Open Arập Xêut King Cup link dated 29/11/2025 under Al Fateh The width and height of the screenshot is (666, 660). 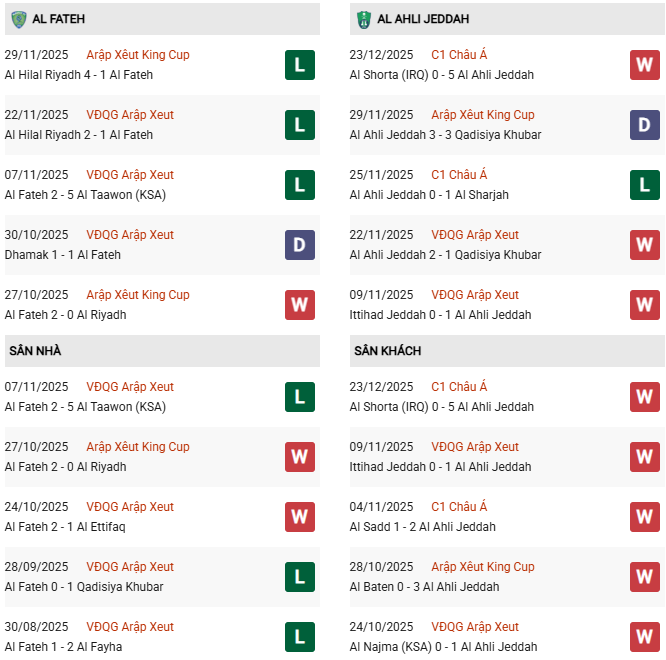click(137, 55)
